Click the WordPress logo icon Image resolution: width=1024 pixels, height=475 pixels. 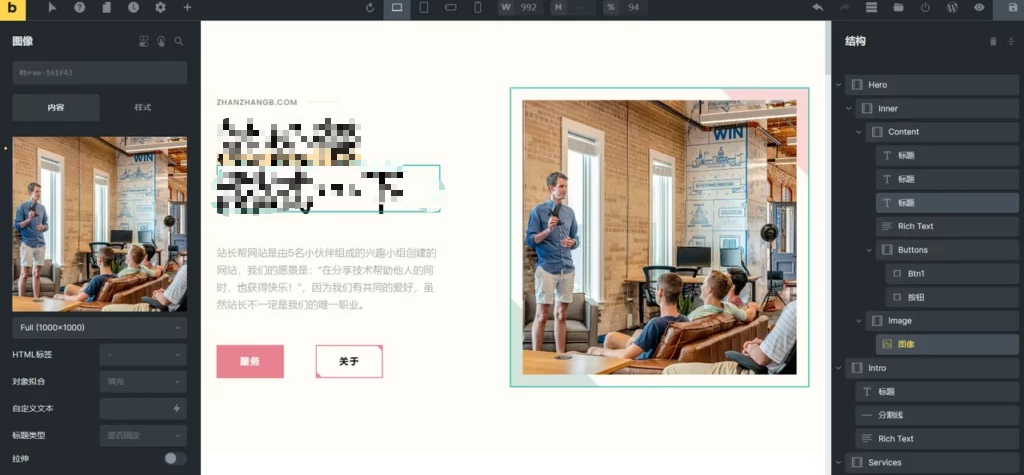[x=952, y=7]
